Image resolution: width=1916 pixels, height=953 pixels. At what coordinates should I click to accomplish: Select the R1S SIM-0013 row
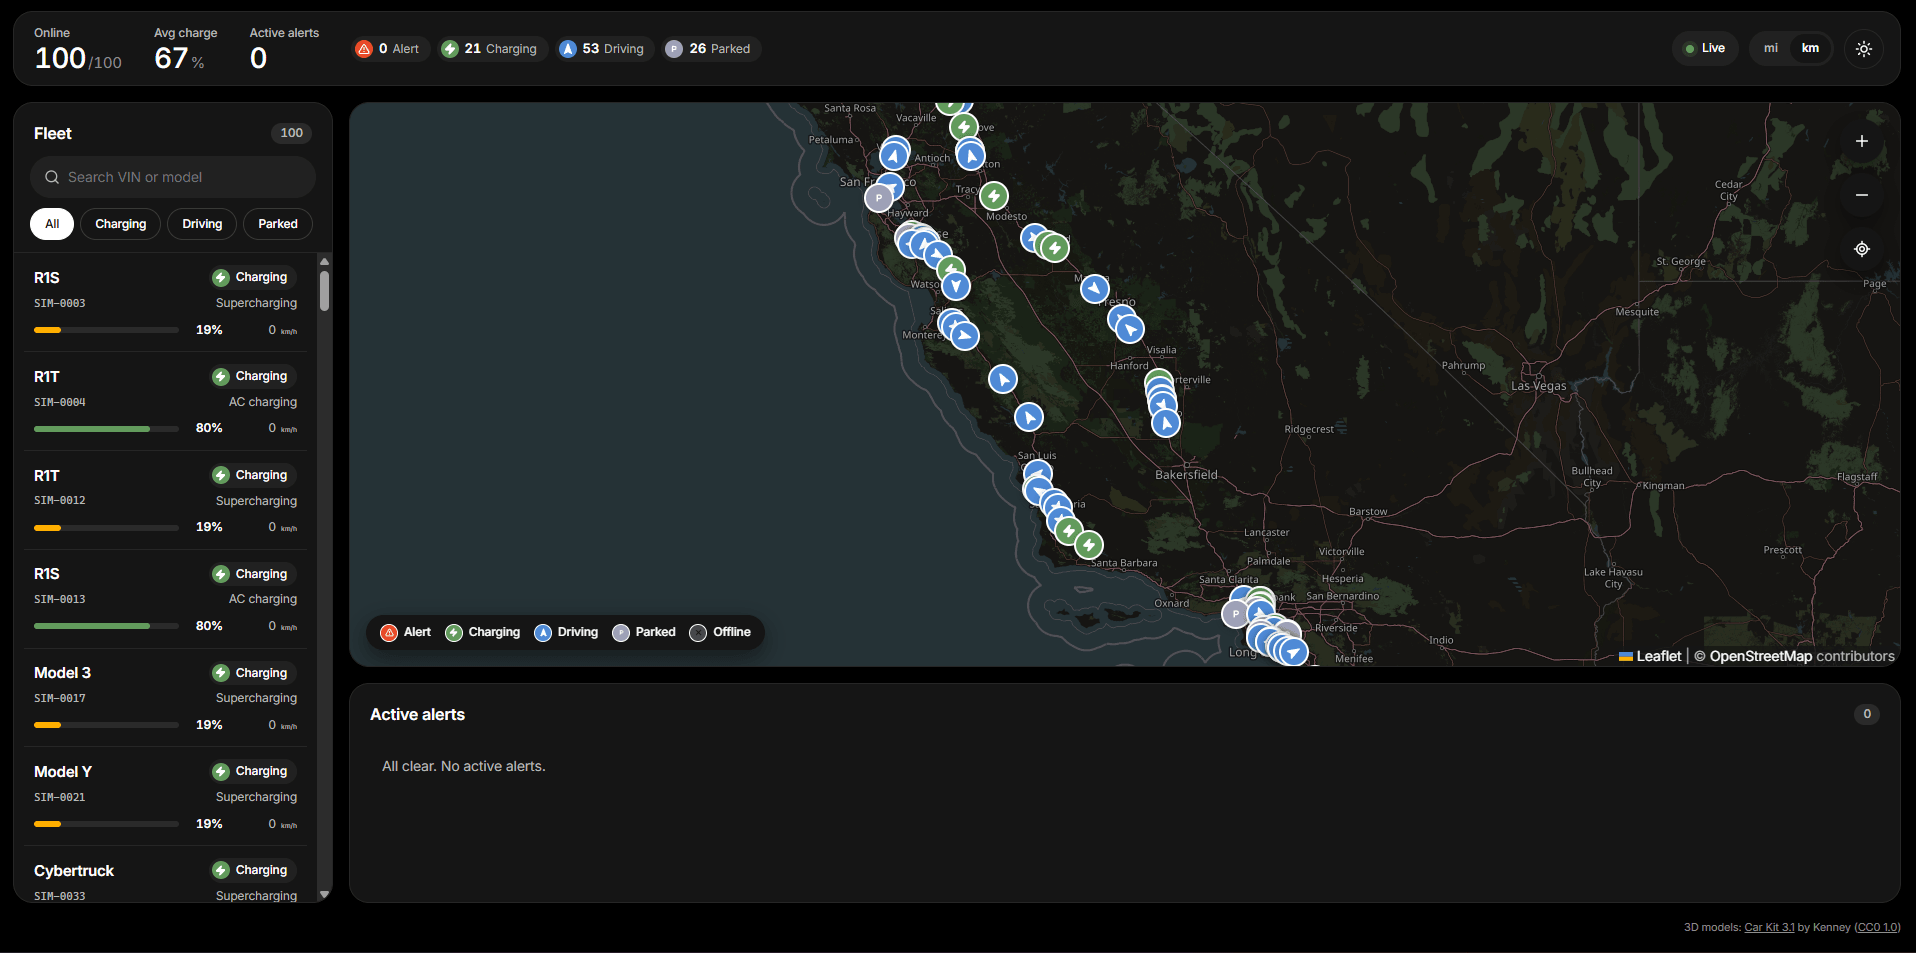point(165,598)
